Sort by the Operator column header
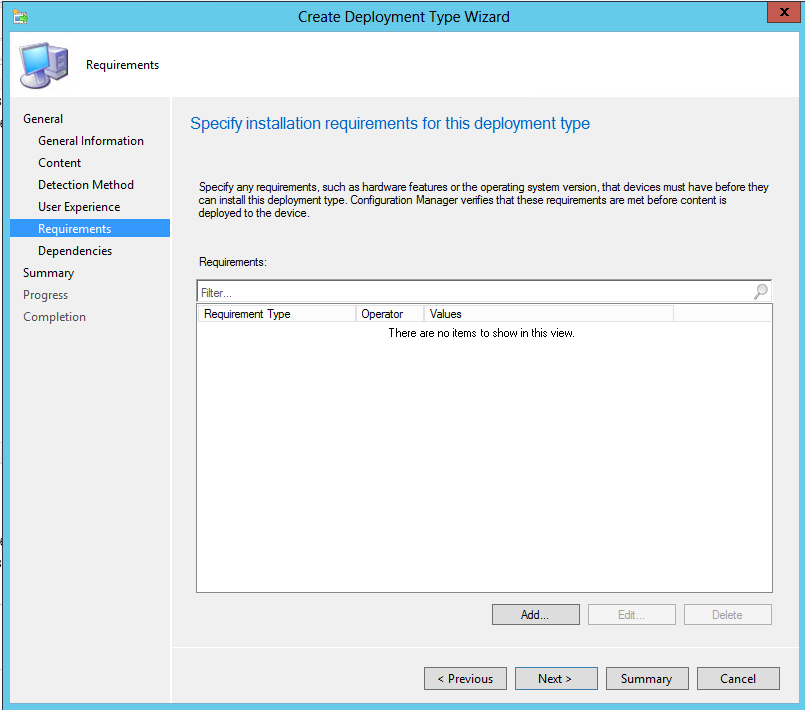The height and width of the screenshot is (710, 805). [x=390, y=314]
